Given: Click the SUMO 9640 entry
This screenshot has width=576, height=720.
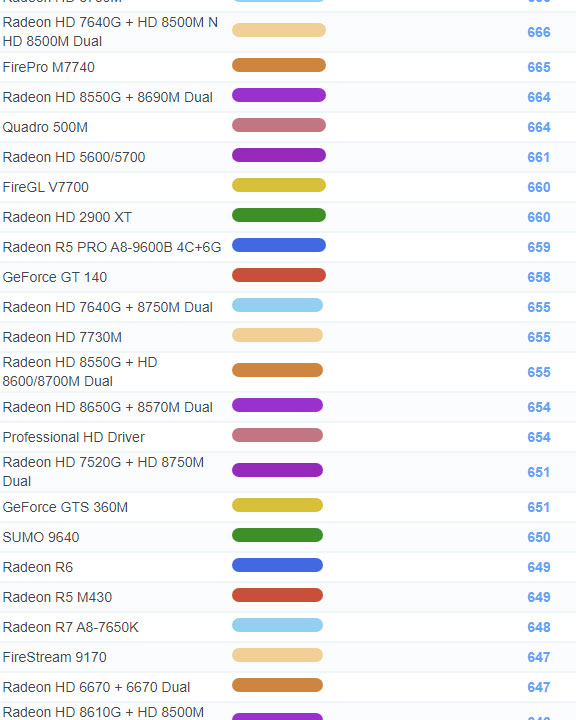Looking at the screenshot, I should 41,537.
